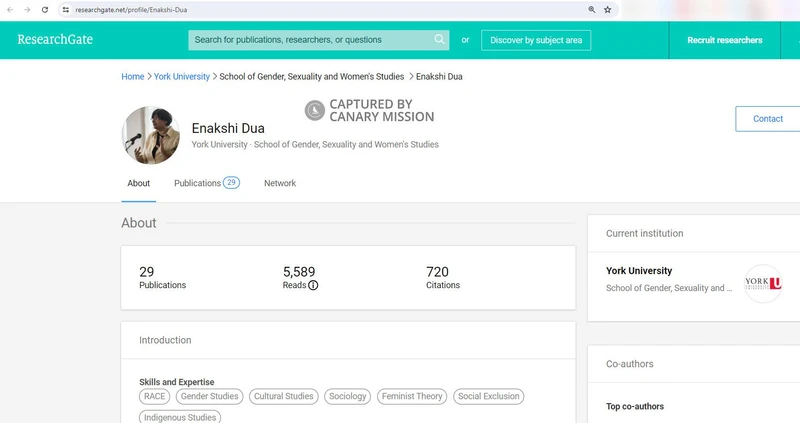Click the Enakshi Dua profile name heading

[228, 128]
